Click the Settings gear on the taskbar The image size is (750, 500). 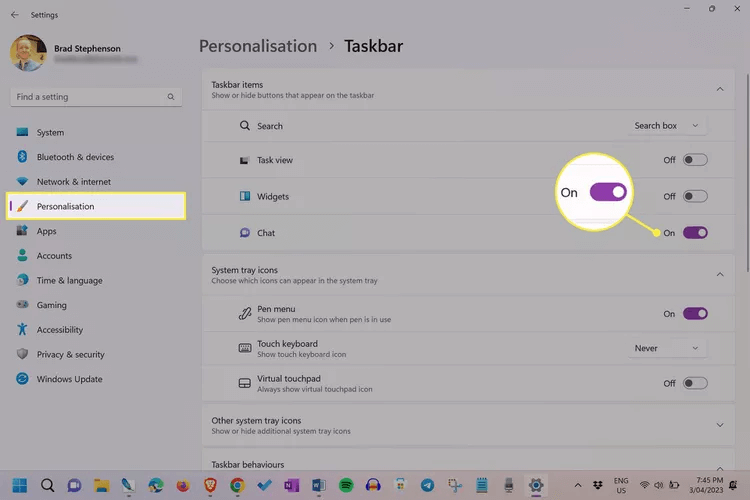(x=536, y=486)
